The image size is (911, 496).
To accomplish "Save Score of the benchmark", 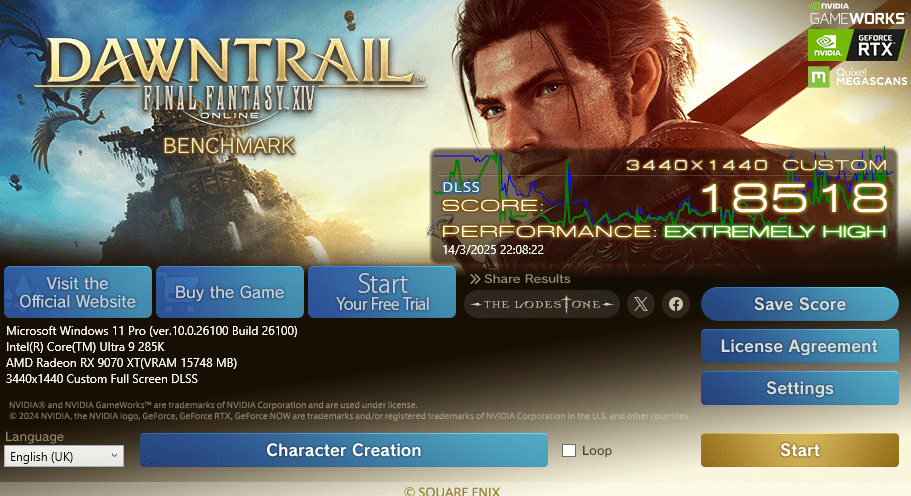I will point(799,304).
